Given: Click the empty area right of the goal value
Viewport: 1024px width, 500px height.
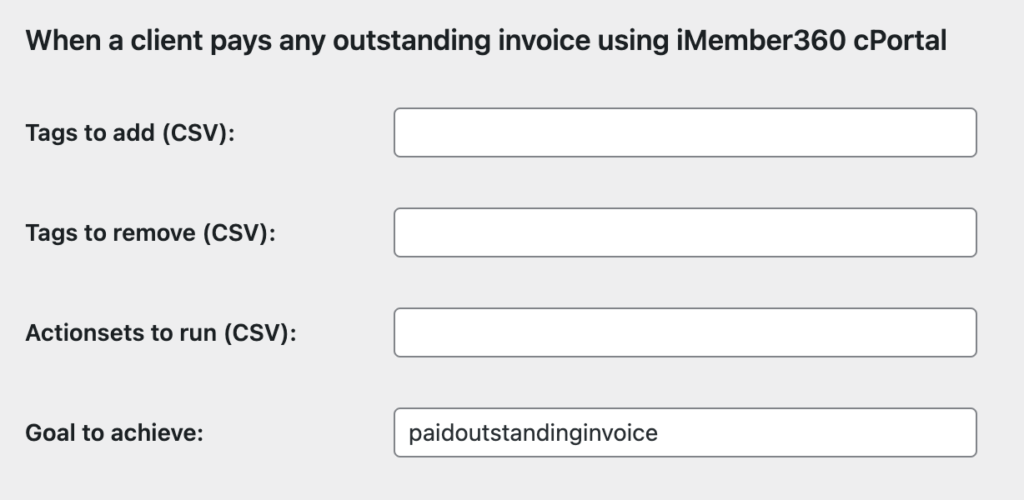Looking at the screenshot, I should [x=820, y=433].
